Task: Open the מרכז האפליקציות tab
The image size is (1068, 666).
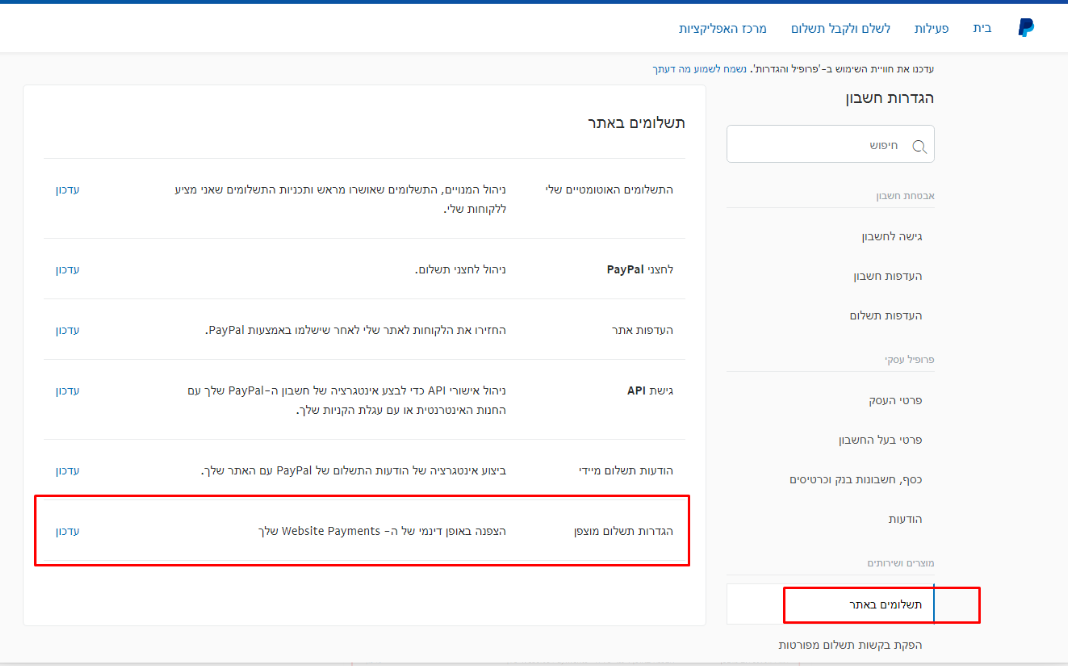Action: pyautogui.click(x=723, y=28)
